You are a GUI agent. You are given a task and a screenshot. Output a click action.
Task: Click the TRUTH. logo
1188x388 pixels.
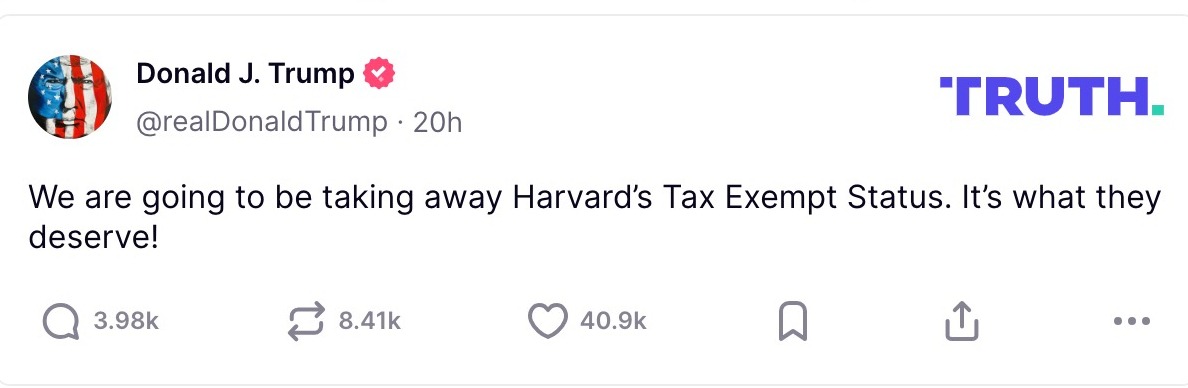coord(1051,95)
